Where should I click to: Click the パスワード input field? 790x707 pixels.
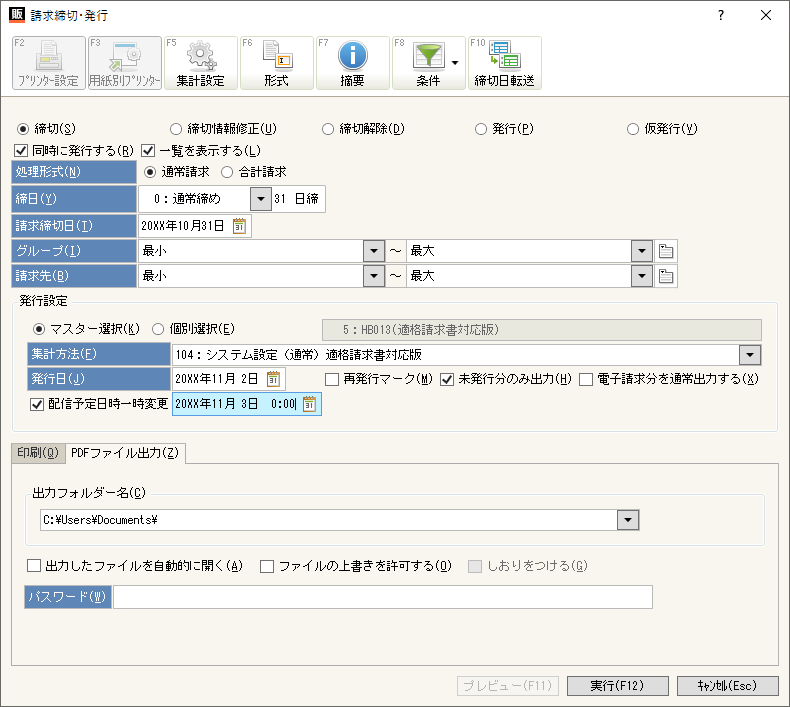(383, 597)
